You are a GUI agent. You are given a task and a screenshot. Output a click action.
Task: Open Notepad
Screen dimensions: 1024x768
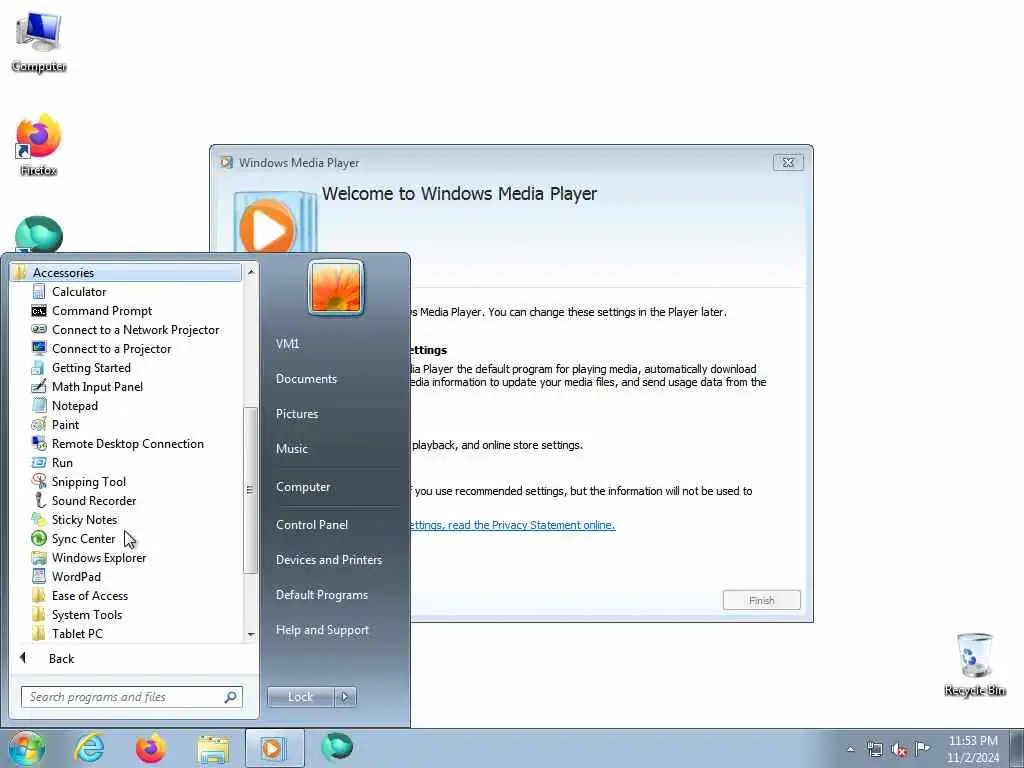click(x=74, y=406)
